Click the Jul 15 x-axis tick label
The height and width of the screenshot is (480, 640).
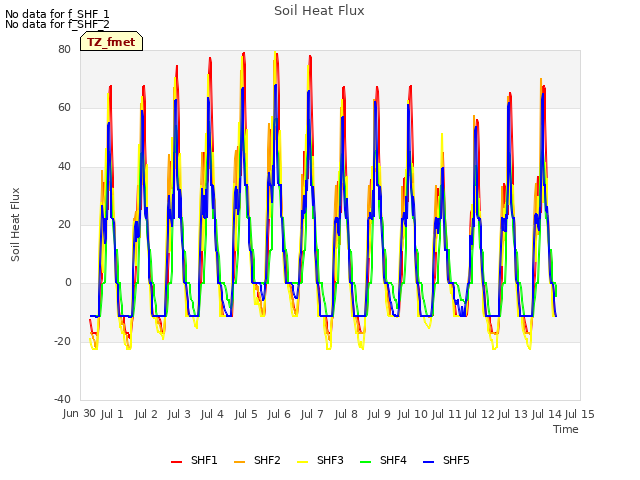tap(580, 414)
